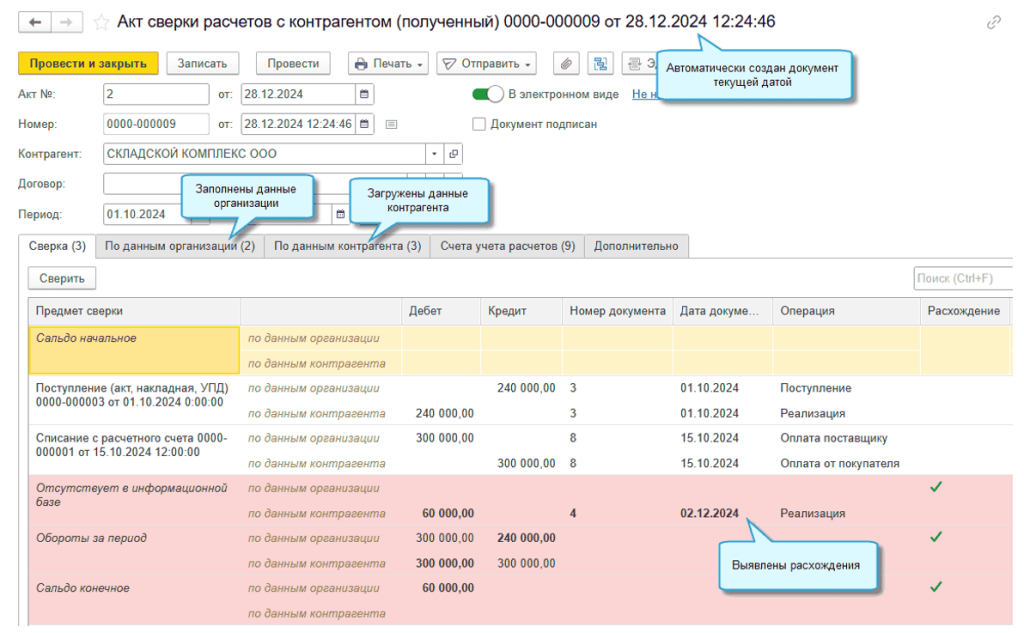Open the Дополнительно tab

(x=636, y=246)
